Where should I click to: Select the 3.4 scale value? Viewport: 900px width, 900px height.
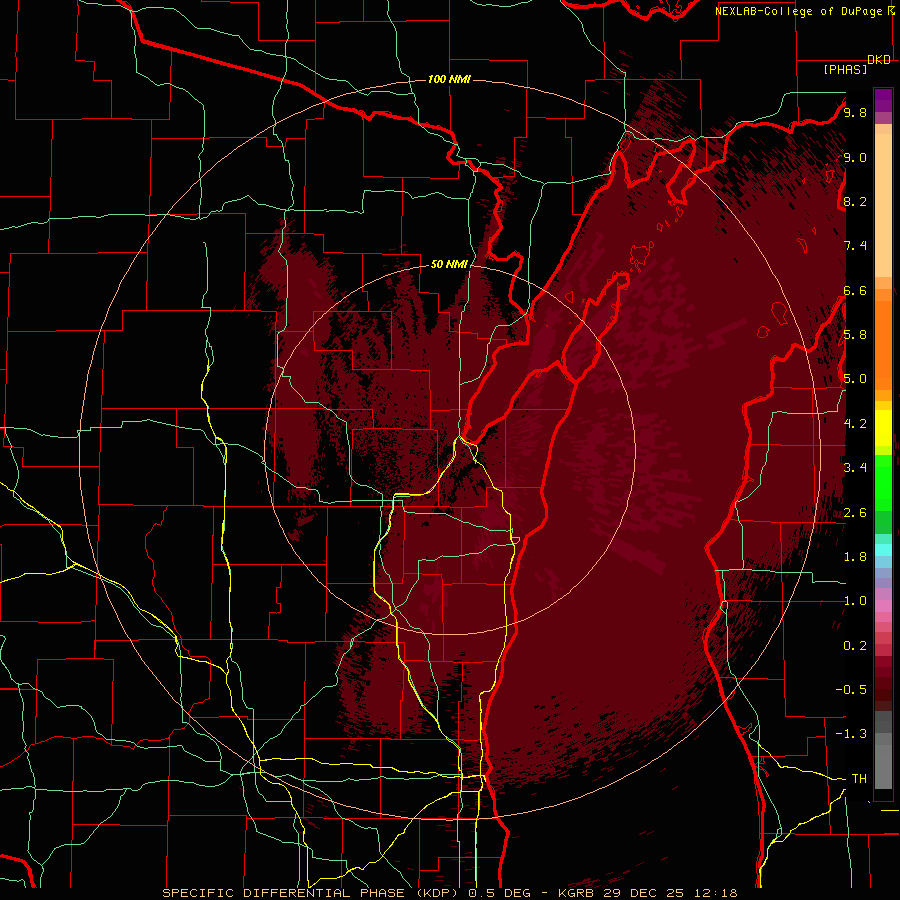click(855, 468)
